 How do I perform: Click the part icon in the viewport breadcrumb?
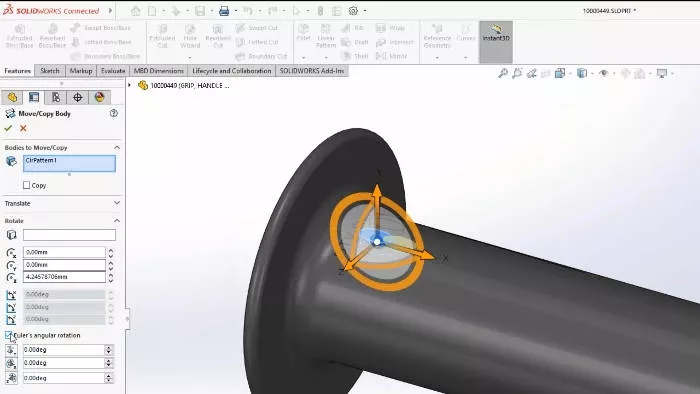(143, 85)
